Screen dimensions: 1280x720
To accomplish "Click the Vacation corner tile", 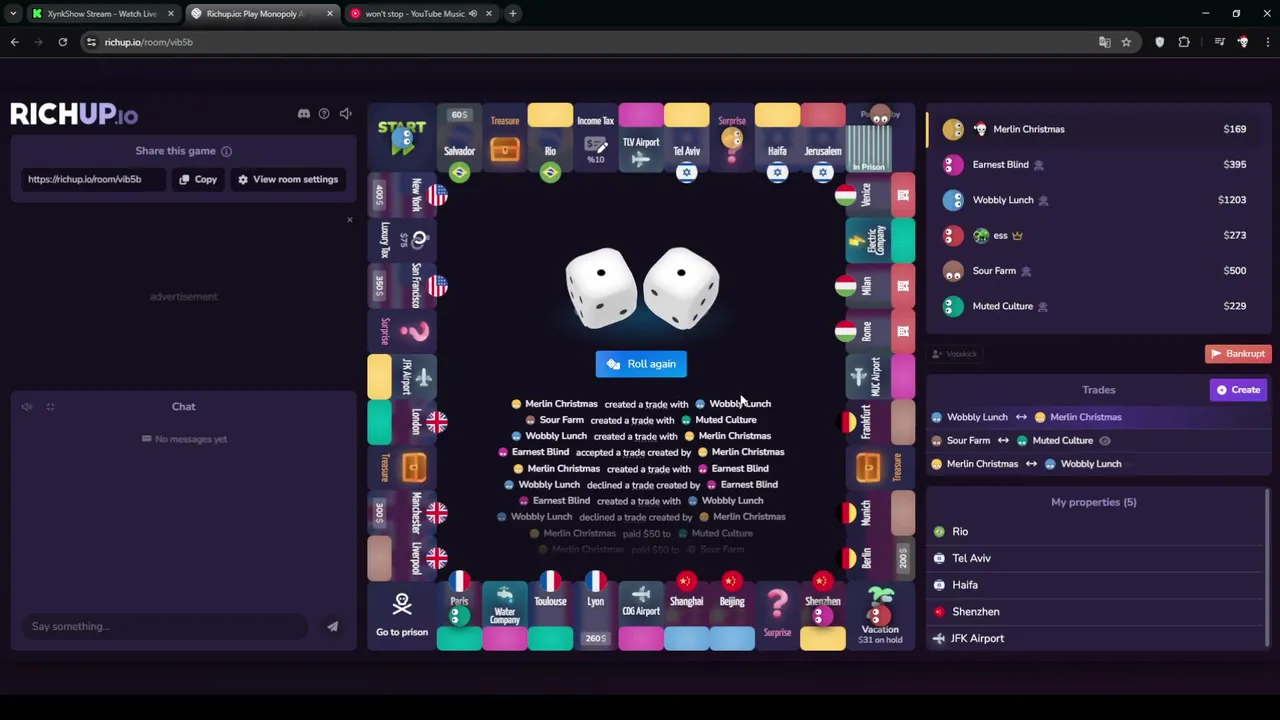I will coord(880,616).
